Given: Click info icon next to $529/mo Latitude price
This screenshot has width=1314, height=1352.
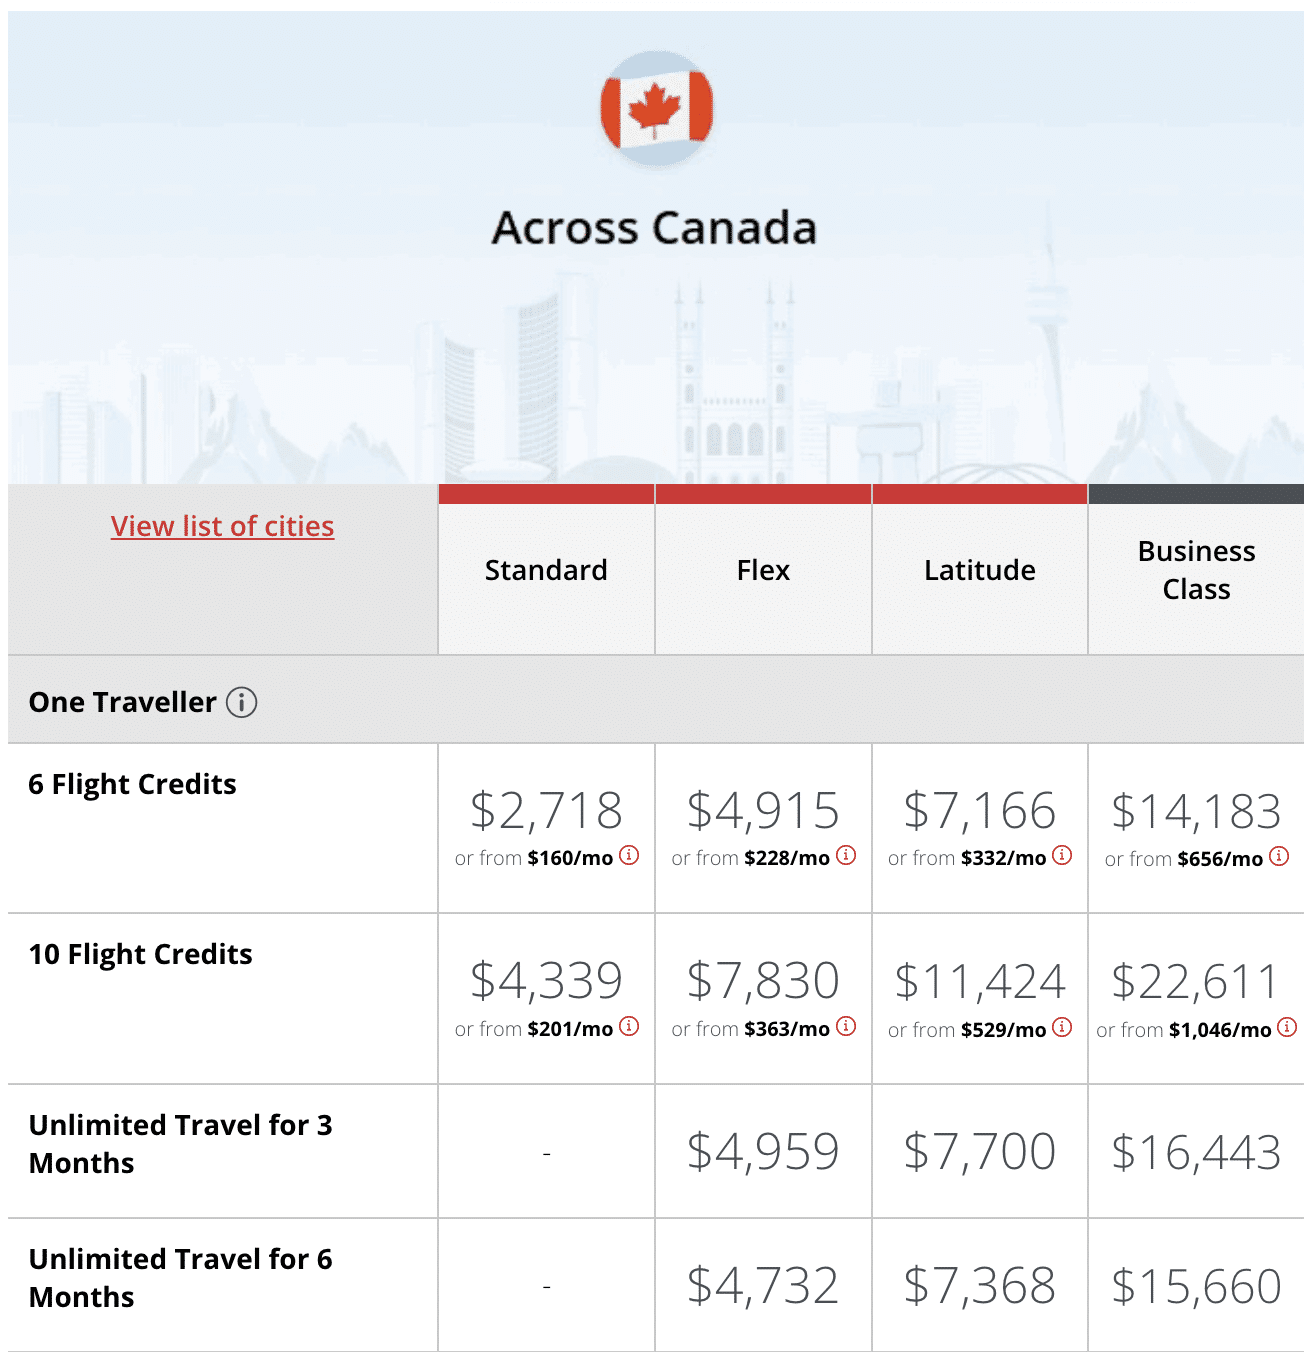Looking at the screenshot, I should click(x=1062, y=1028).
